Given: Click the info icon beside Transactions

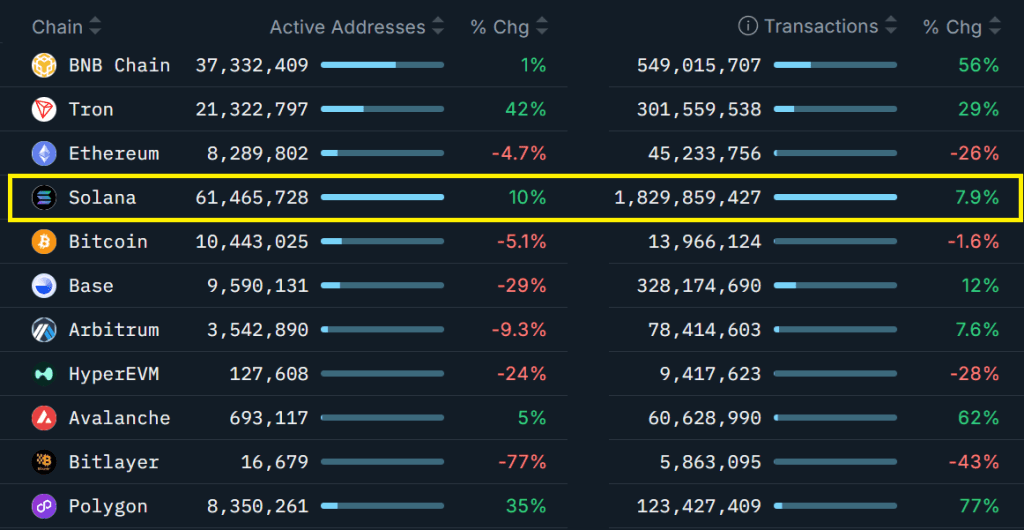Looking at the screenshot, I should [x=747, y=27].
